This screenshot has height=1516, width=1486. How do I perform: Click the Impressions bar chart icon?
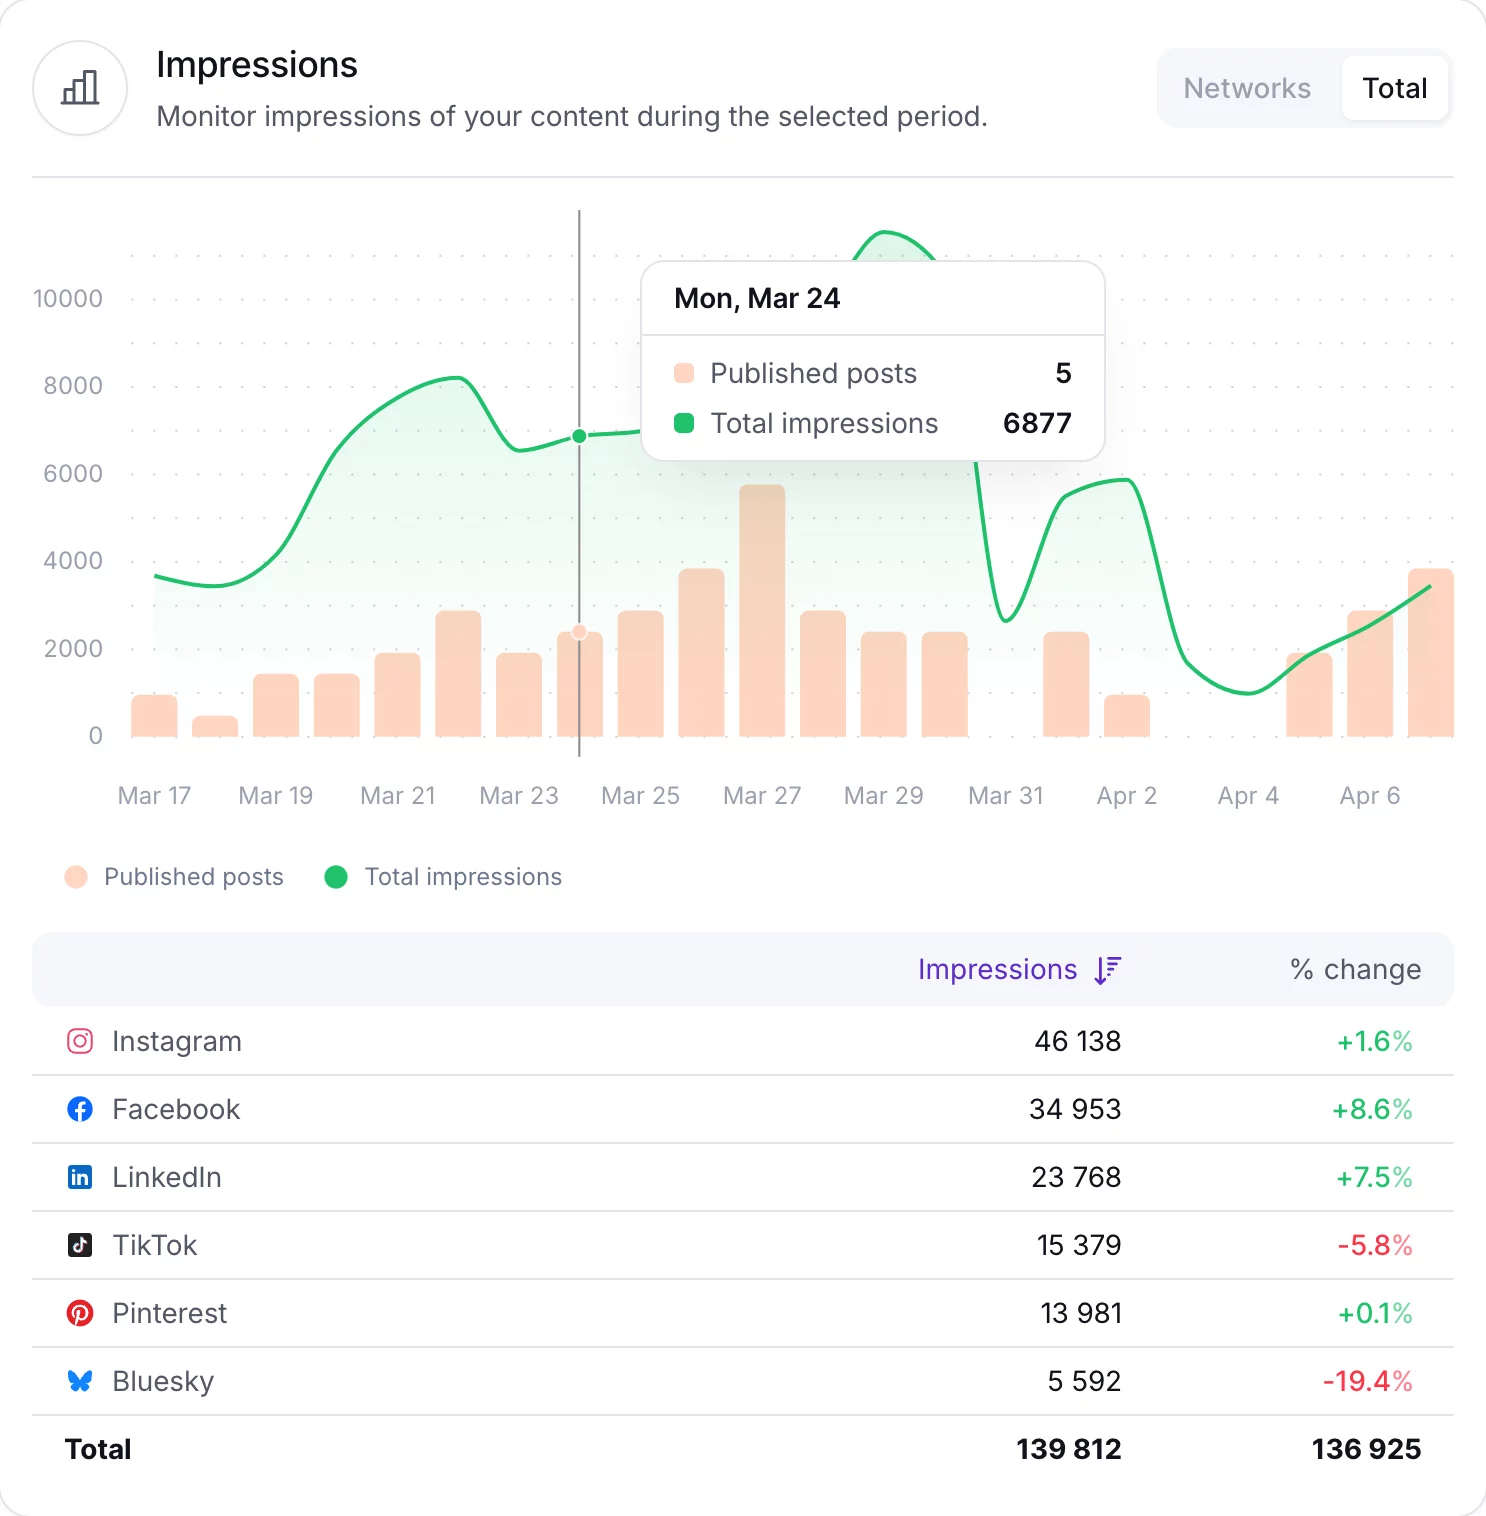coord(79,89)
